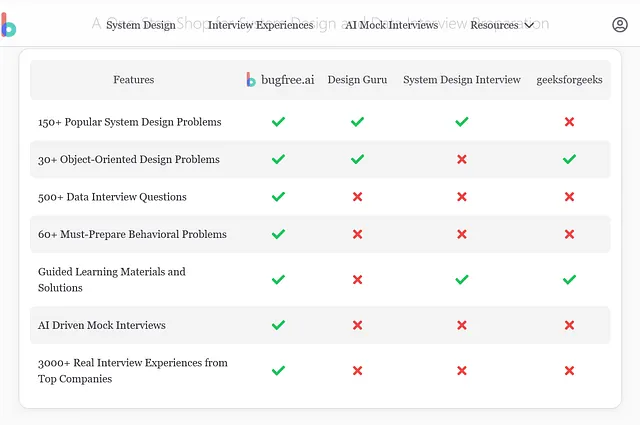The width and height of the screenshot is (640, 425).
Task: Go to Interview Experiences in navigation
Action: click(260, 25)
